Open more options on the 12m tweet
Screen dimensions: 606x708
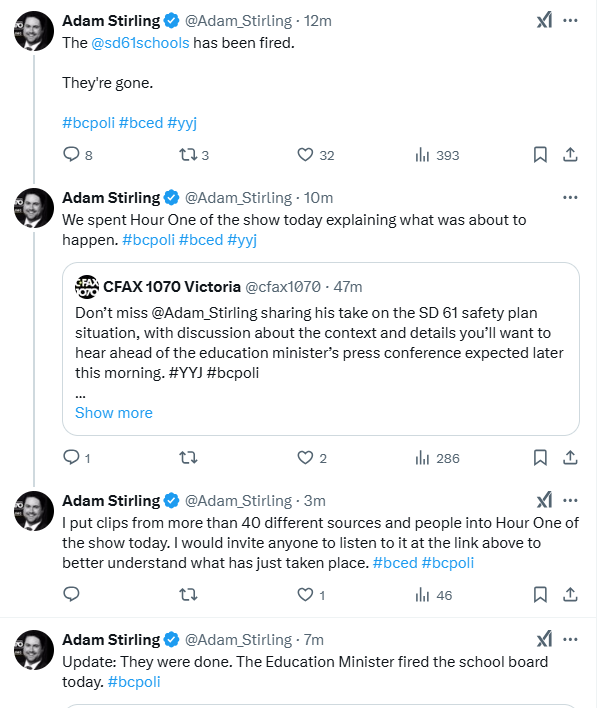point(570,20)
